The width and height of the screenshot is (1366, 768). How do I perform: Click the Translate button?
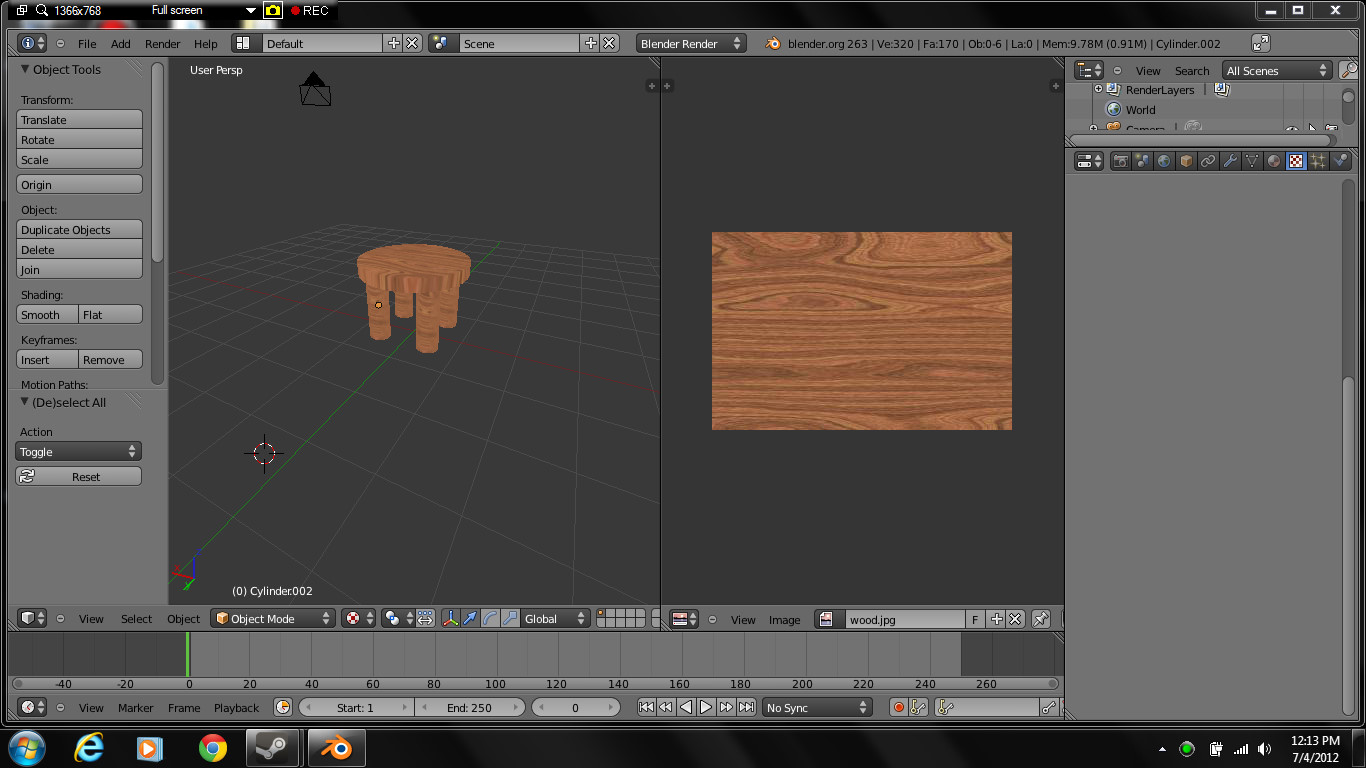(80, 119)
